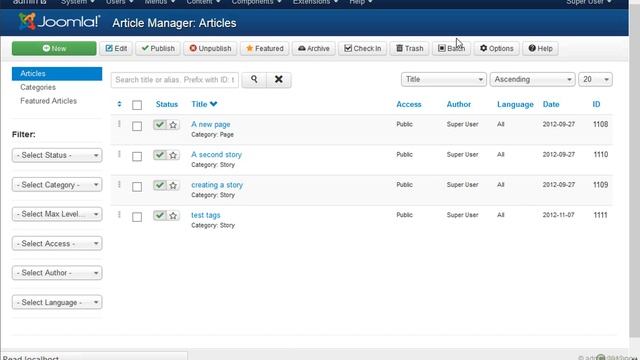Open the 'A new page' article link

(x=211, y=124)
